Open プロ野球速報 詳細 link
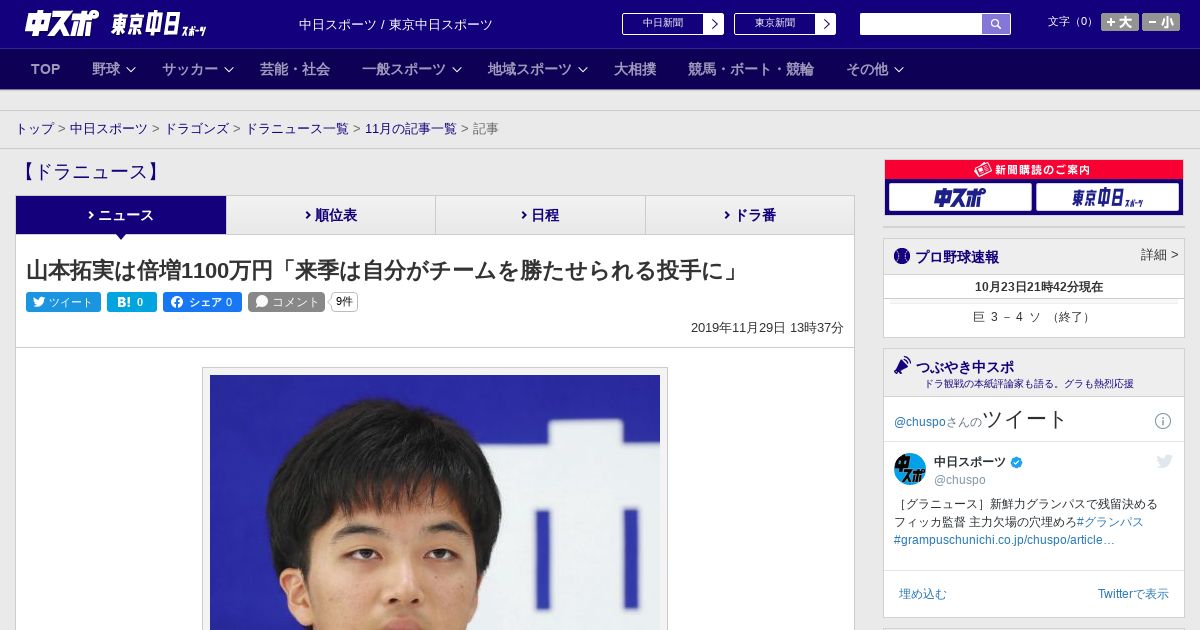1200x630 pixels. 1159,255
